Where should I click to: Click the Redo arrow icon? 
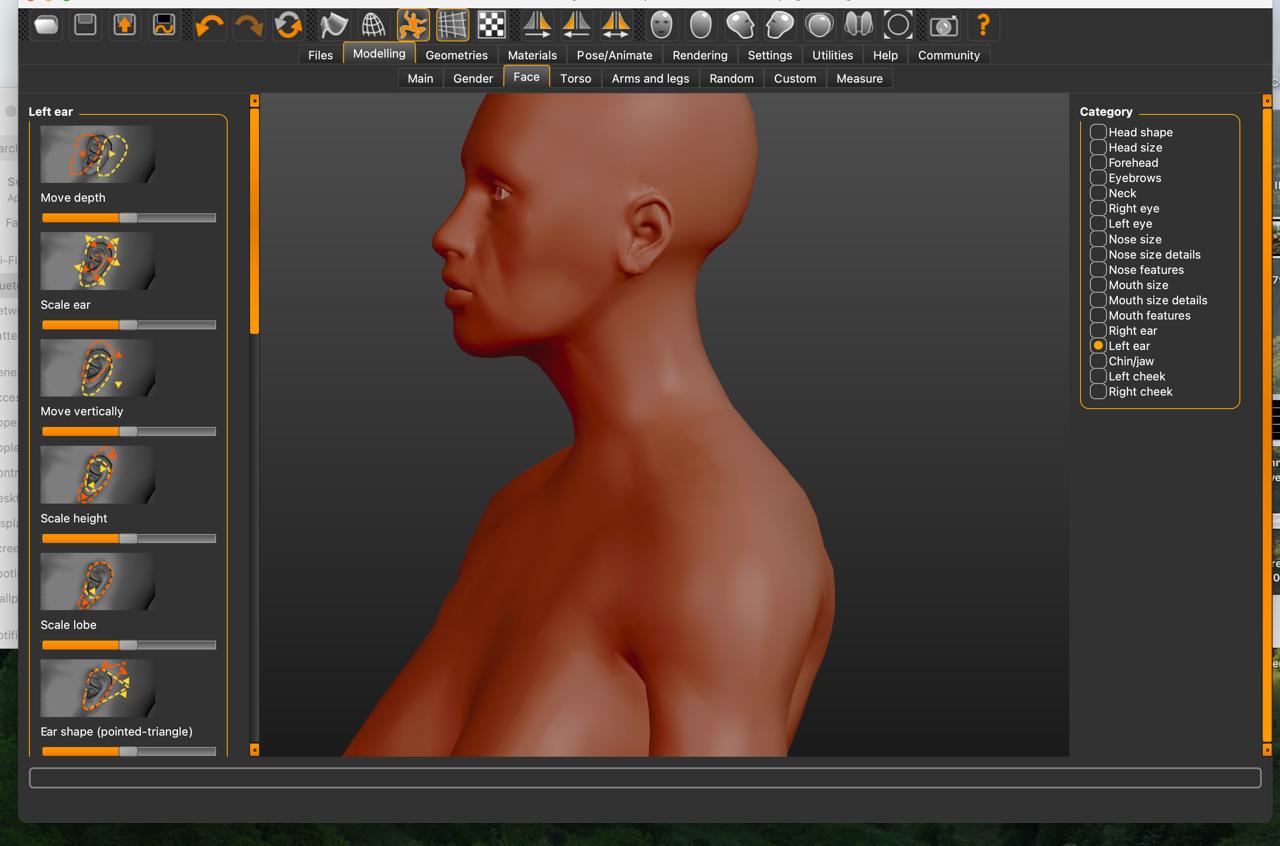click(x=248, y=25)
